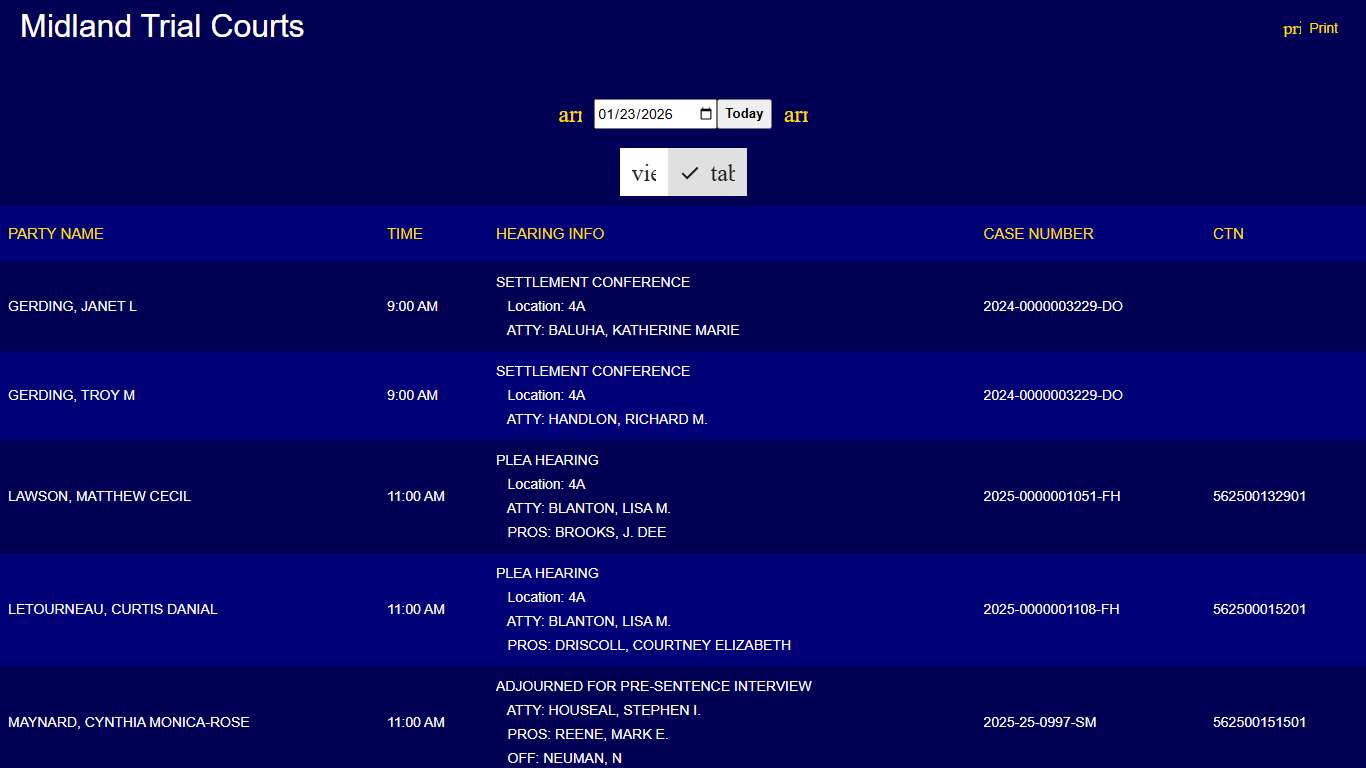Select the GERDING, TROY M party row
The height and width of the screenshot is (768, 1366).
pos(72,396)
